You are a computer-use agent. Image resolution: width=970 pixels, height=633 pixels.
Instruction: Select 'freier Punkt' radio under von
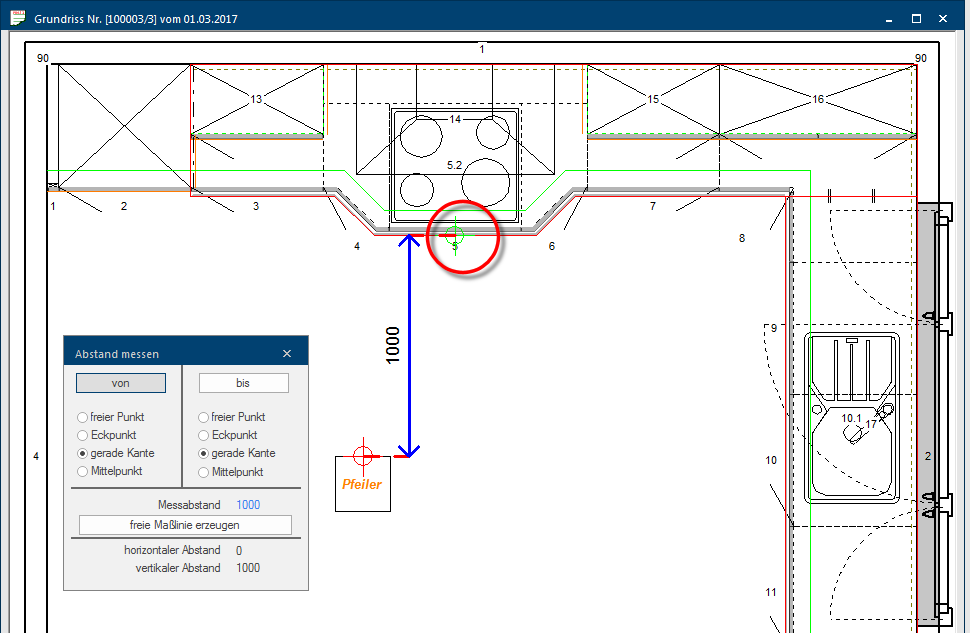click(82, 417)
